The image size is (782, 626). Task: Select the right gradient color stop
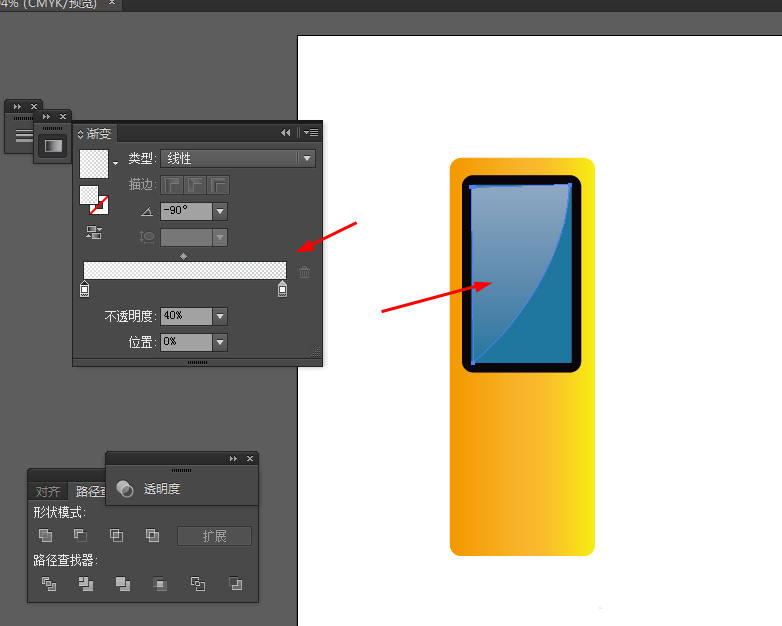(x=282, y=289)
